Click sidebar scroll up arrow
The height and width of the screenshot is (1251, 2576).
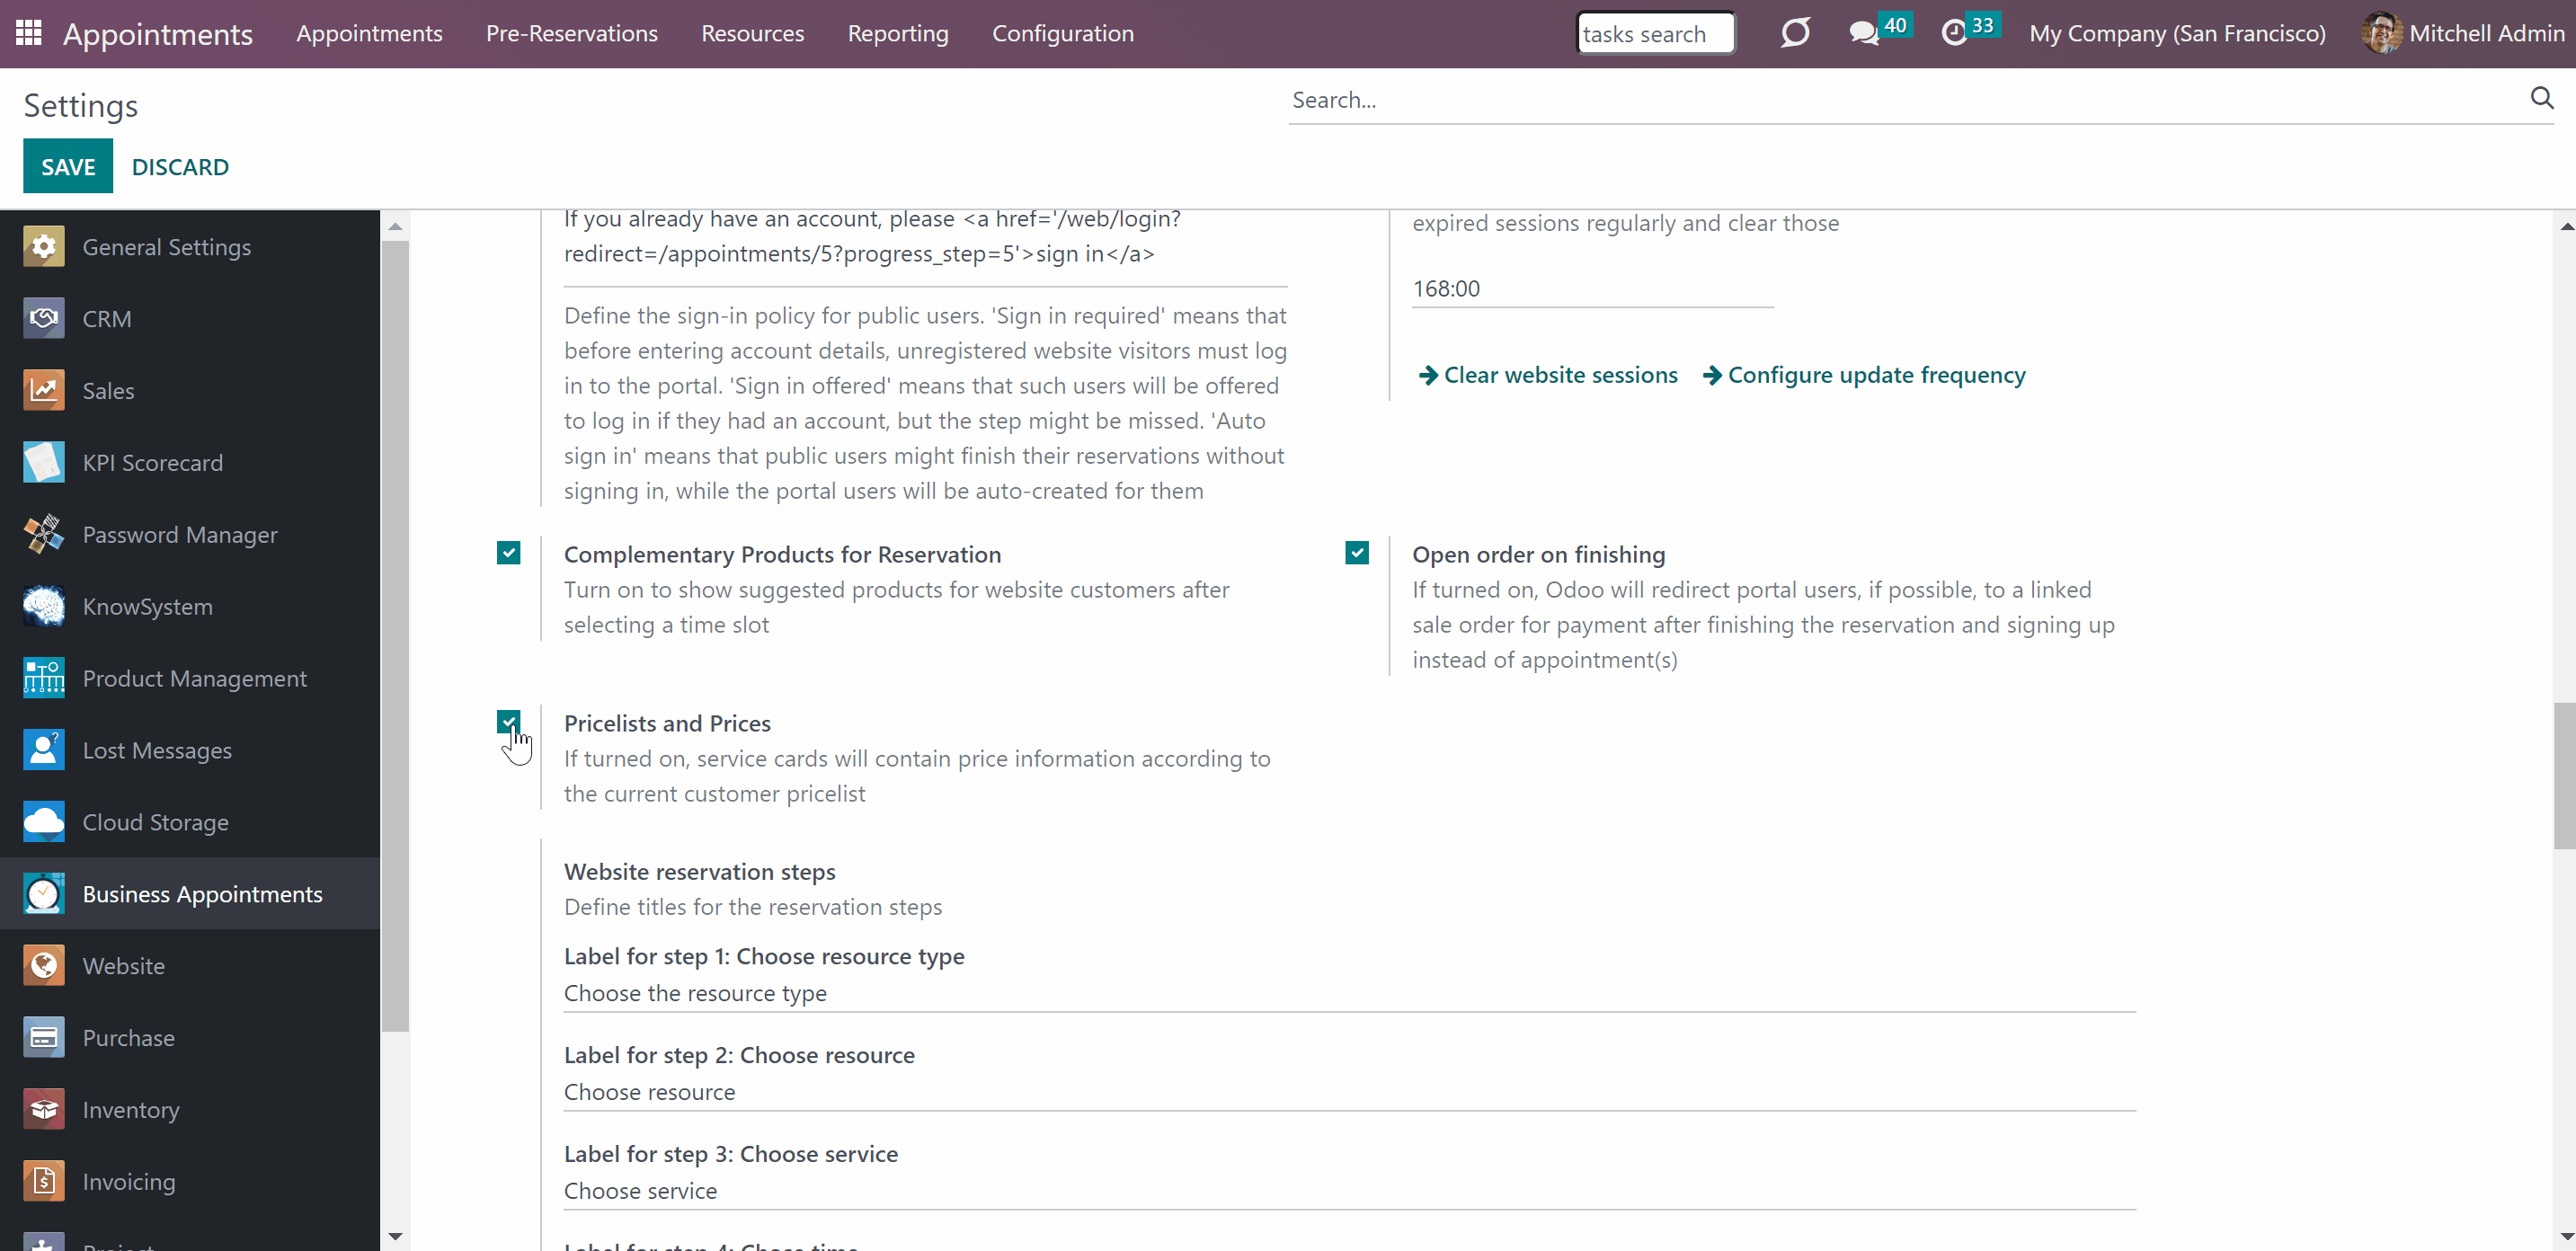(x=396, y=226)
